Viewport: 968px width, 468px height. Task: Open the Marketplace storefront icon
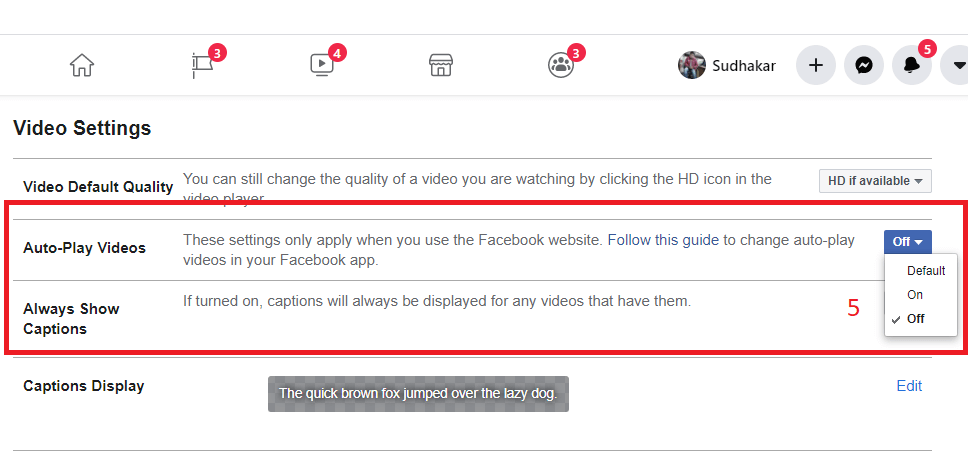pos(441,65)
